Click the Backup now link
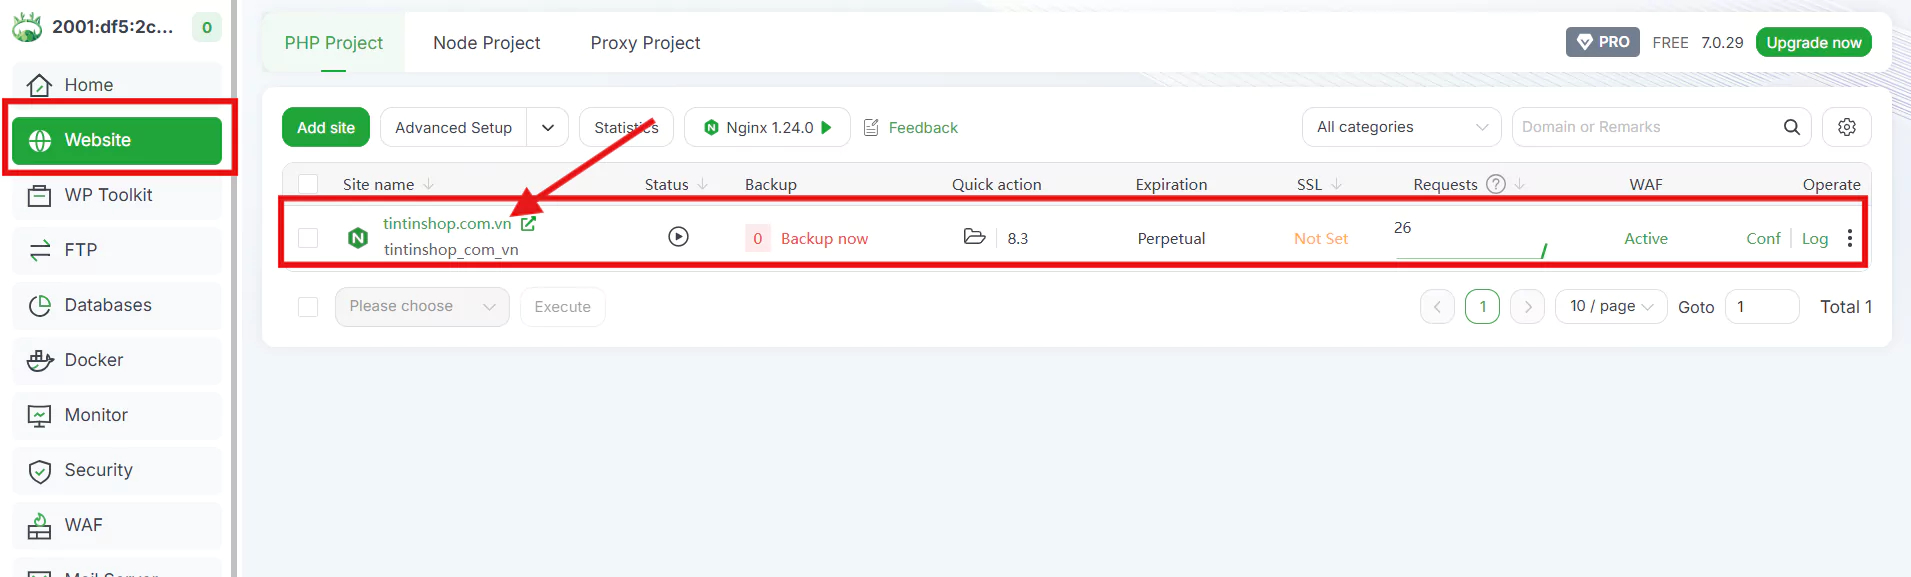Image resolution: width=1911 pixels, height=577 pixels. coord(824,239)
